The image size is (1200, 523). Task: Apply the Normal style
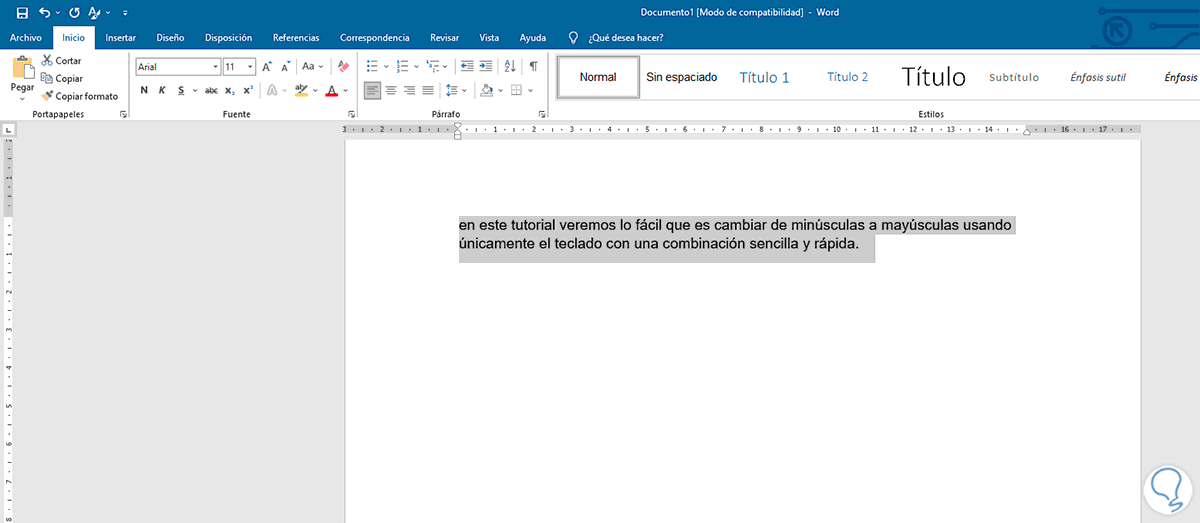(598, 77)
